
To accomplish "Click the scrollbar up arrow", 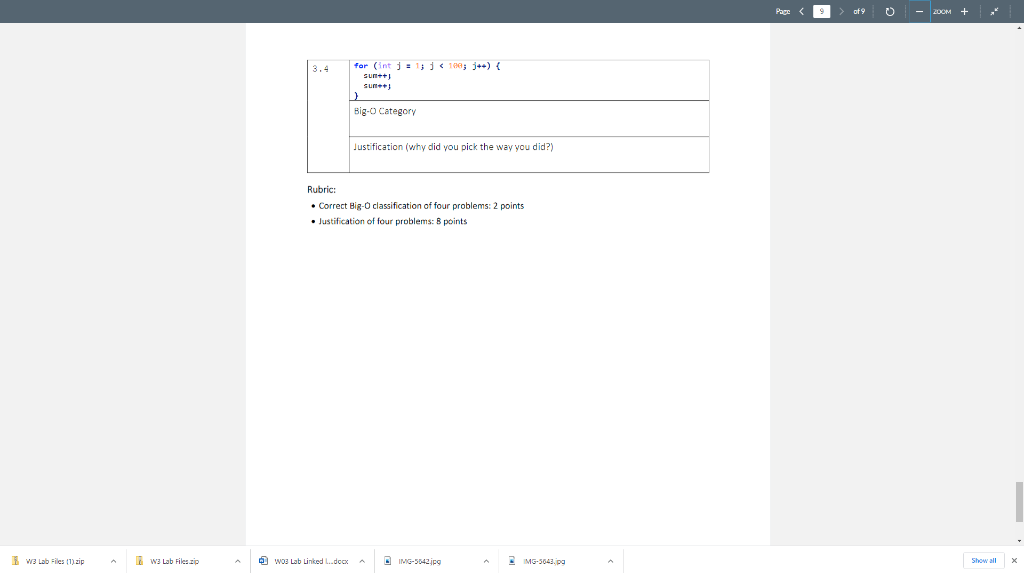I will coord(1019,28).
